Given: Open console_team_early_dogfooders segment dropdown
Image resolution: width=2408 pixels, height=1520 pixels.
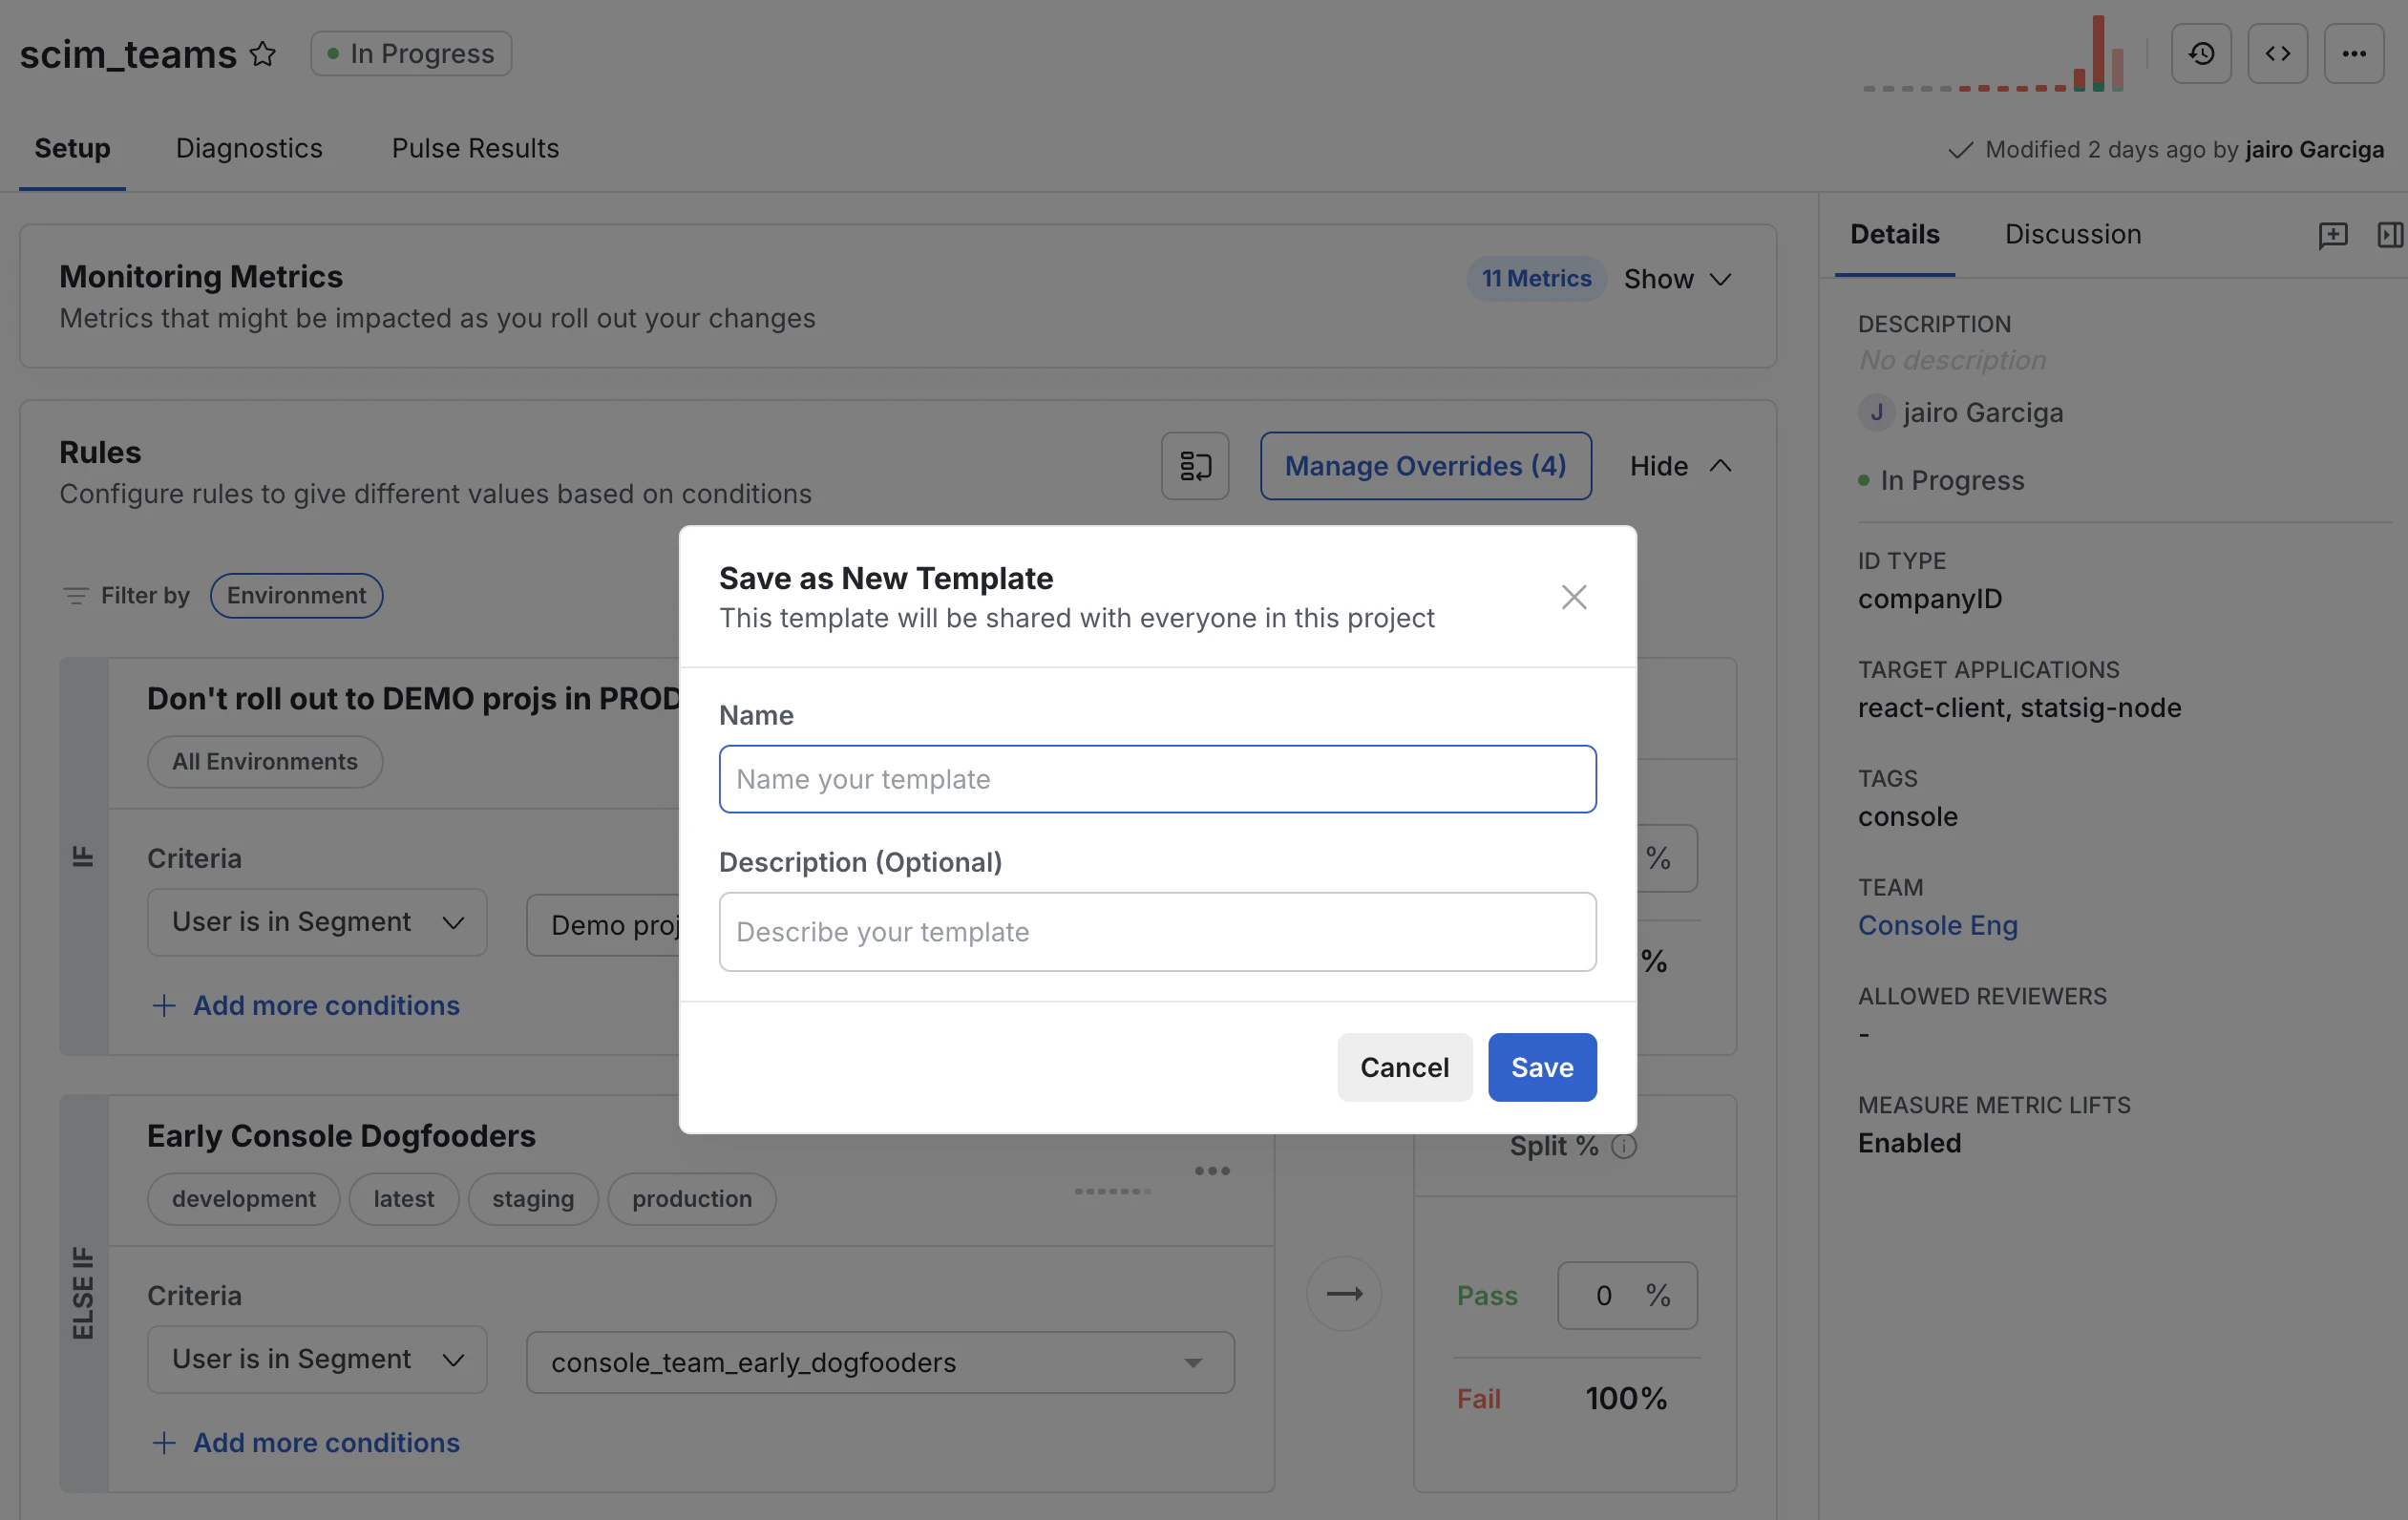Looking at the screenshot, I should coord(880,1362).
